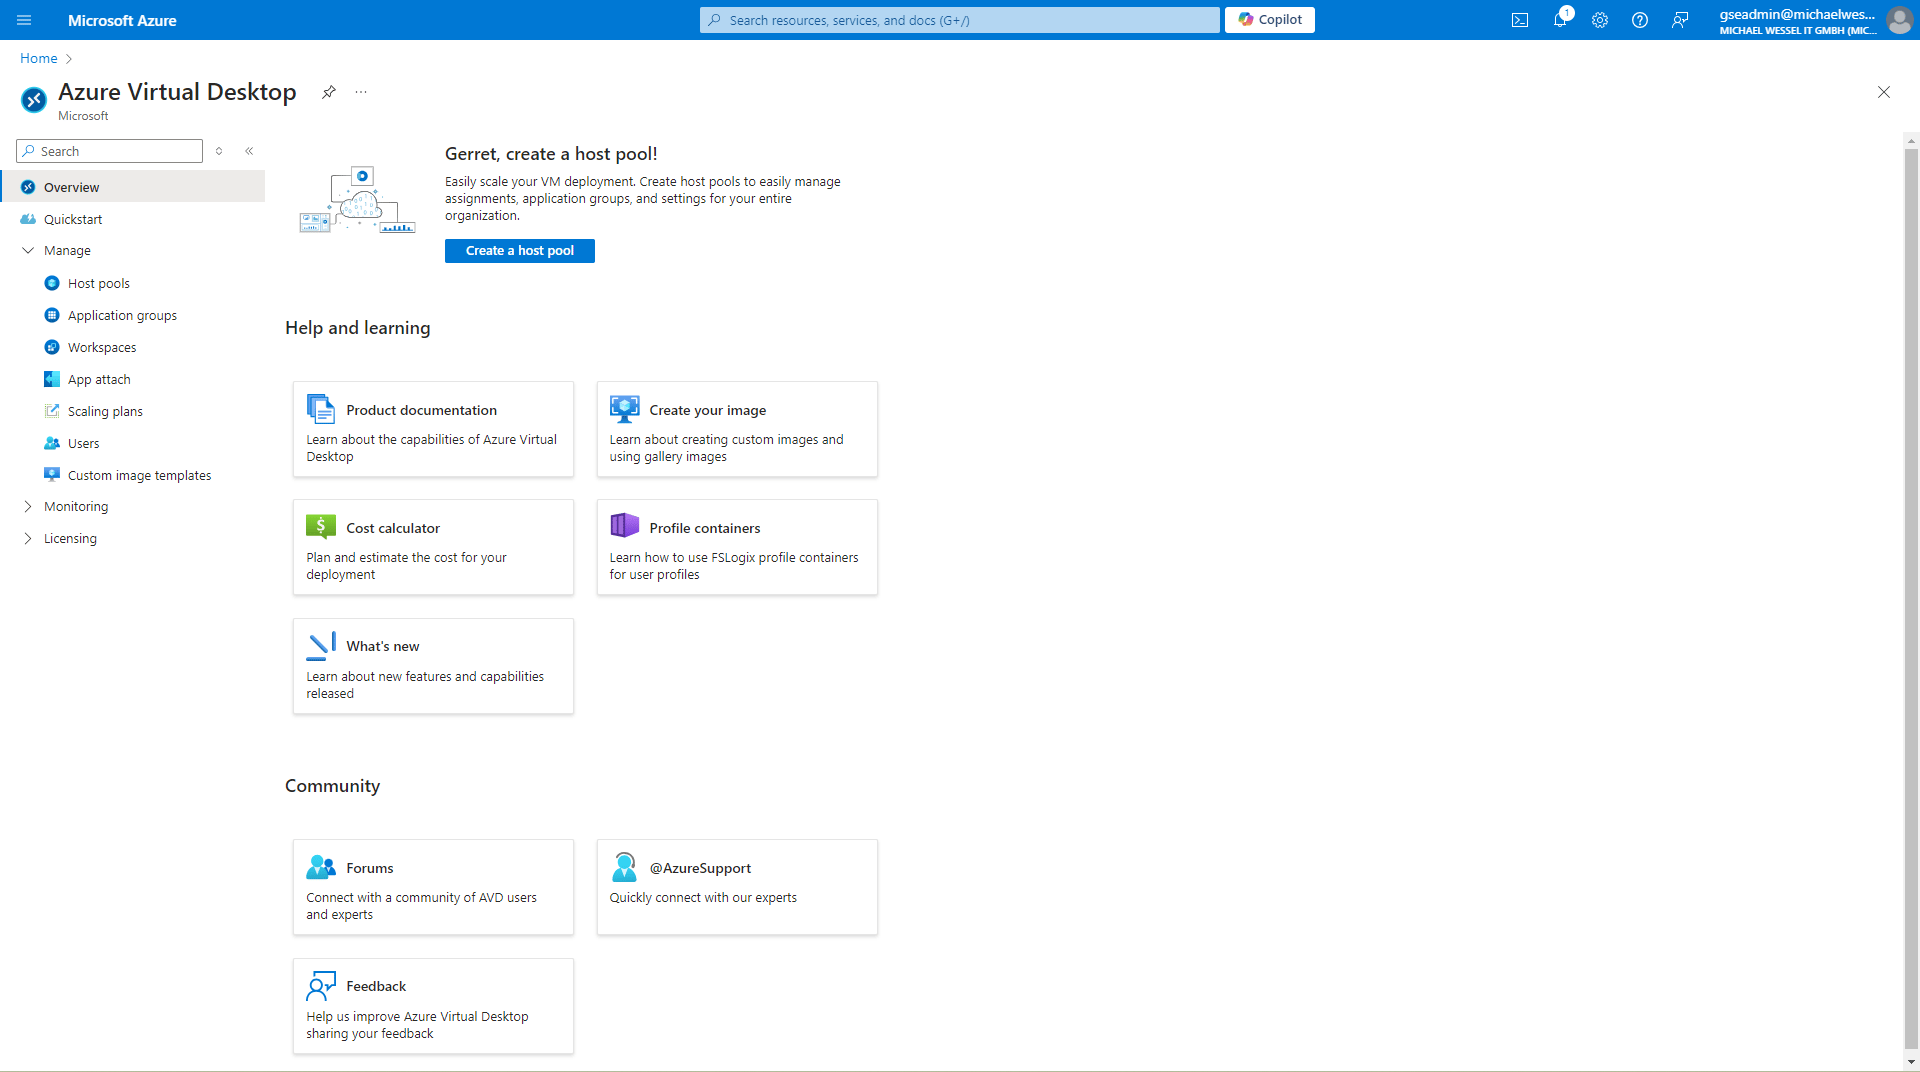Open the Feedback link
The height and width of the screenshot is (1072, 1920).
click(x=376, y=986)
